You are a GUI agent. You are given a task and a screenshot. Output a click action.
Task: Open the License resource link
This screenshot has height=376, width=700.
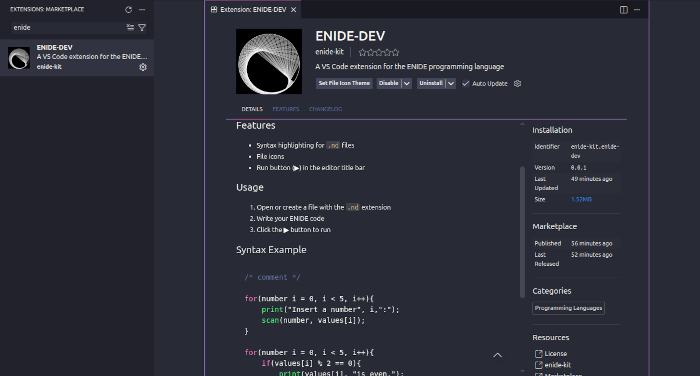[x=556, y=354]
